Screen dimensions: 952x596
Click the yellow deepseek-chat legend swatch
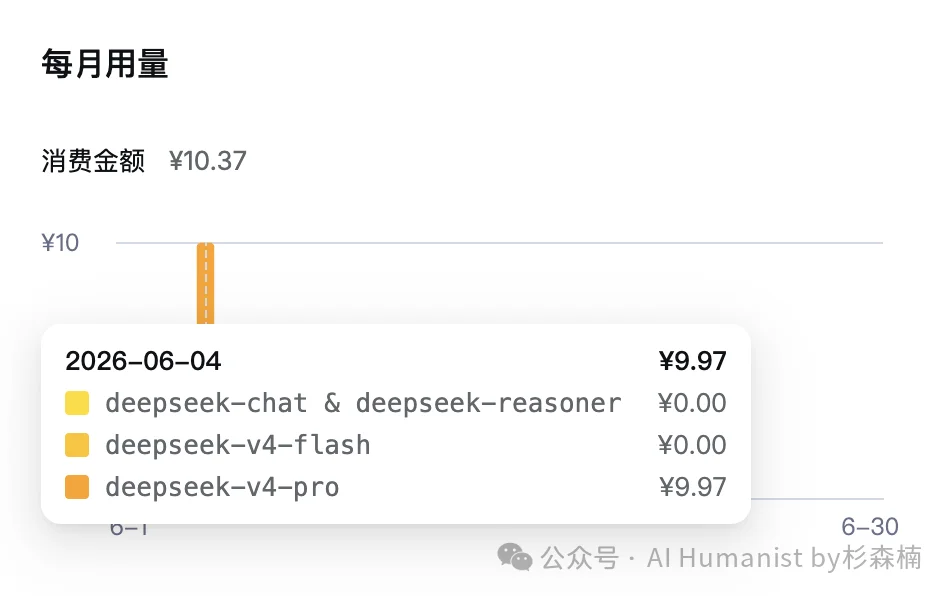click(77, 403)
